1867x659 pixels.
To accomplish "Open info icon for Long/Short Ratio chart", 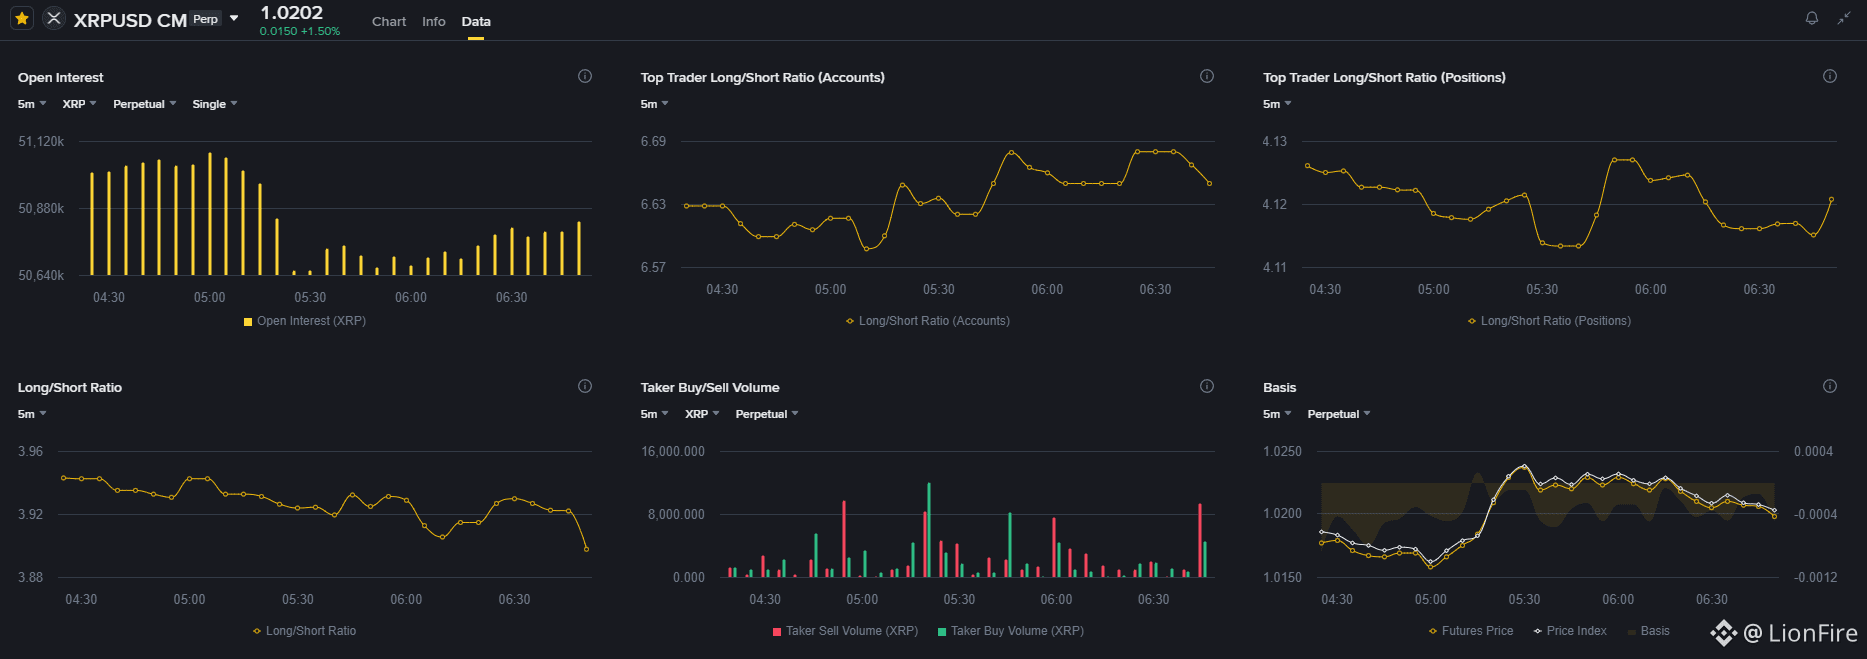I will (585, 386).
